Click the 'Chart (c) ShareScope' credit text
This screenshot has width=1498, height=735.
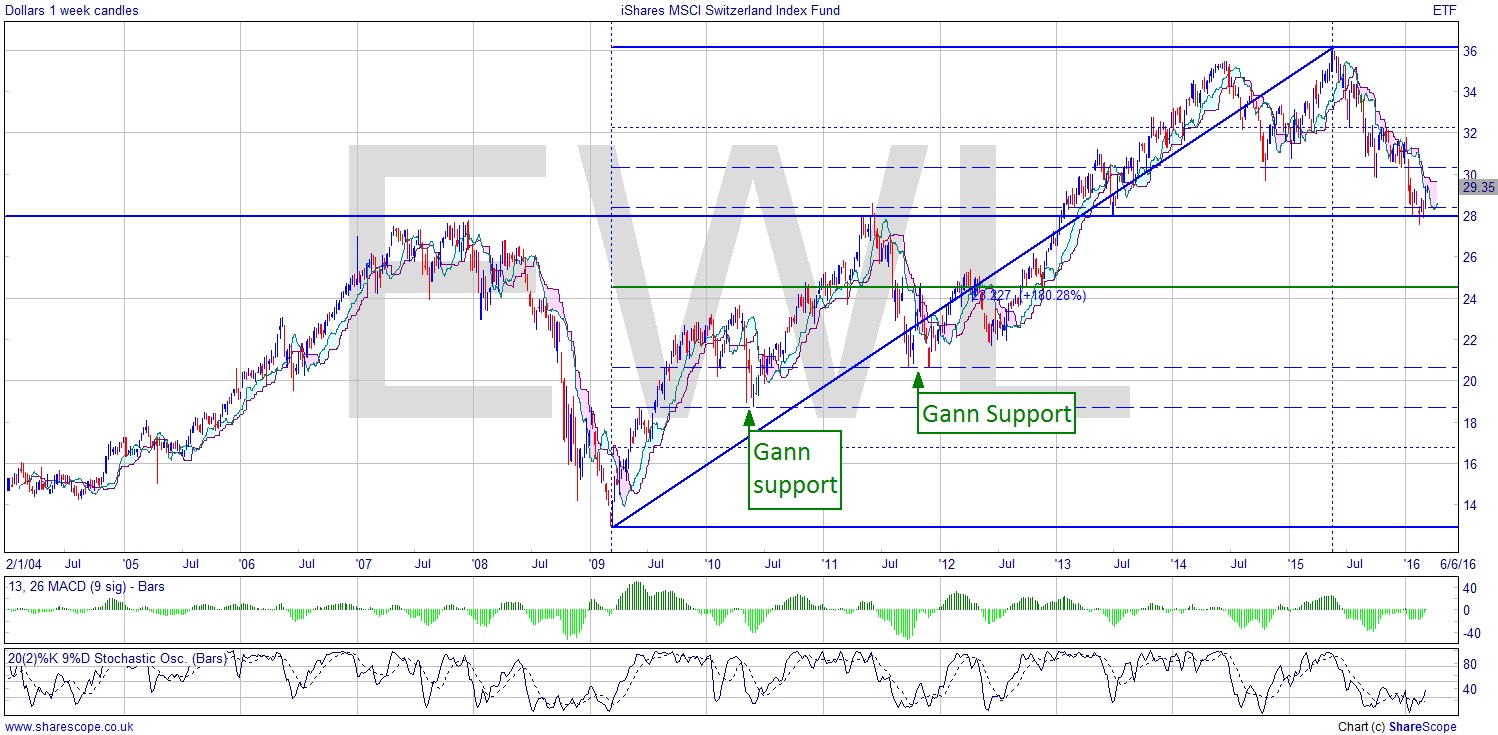(1396, 727)
